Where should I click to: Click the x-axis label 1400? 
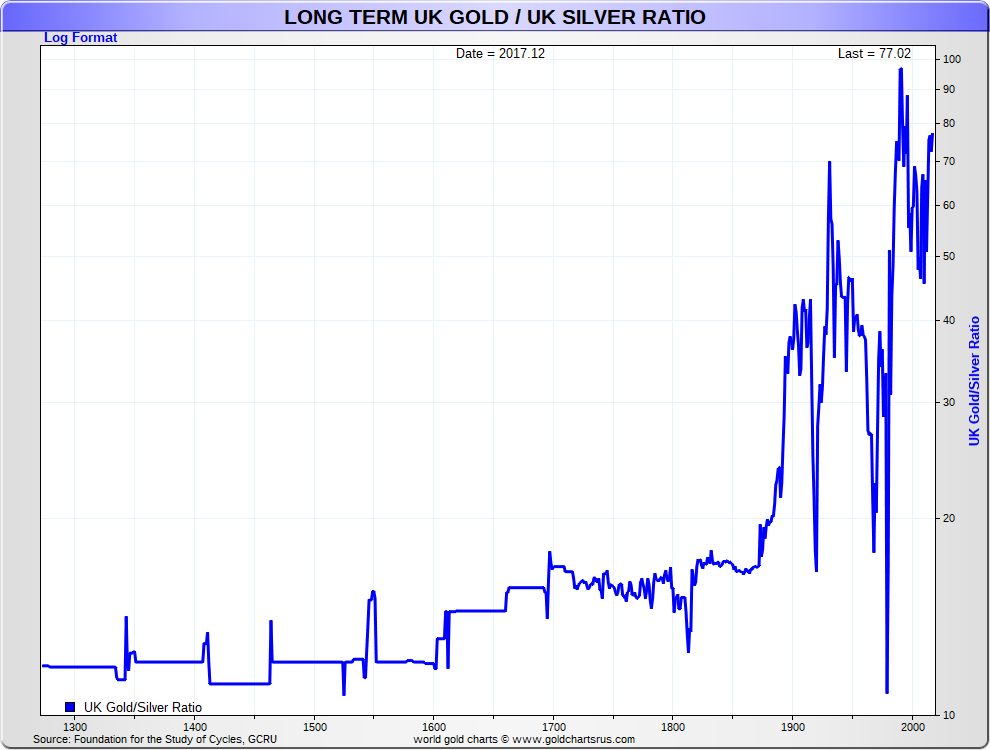(x=194, y=727)
